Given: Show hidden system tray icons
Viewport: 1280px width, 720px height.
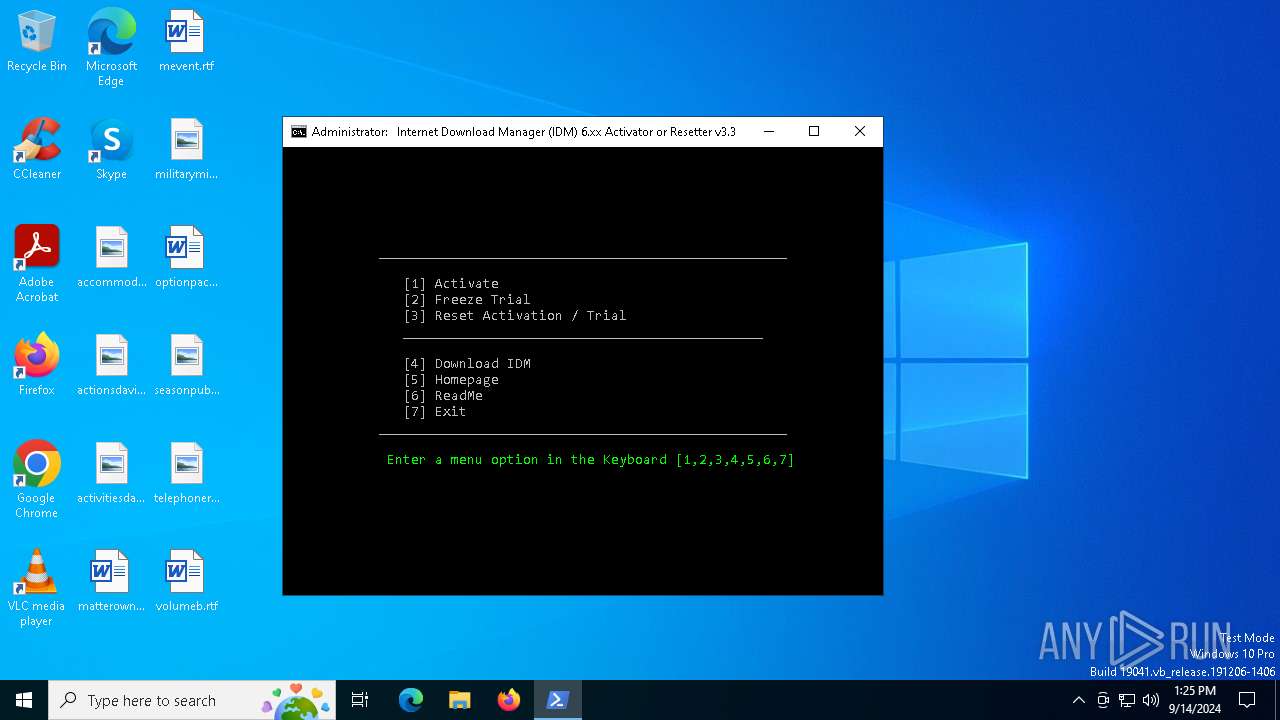Looking at the screenshot, I should (1078, 700).
